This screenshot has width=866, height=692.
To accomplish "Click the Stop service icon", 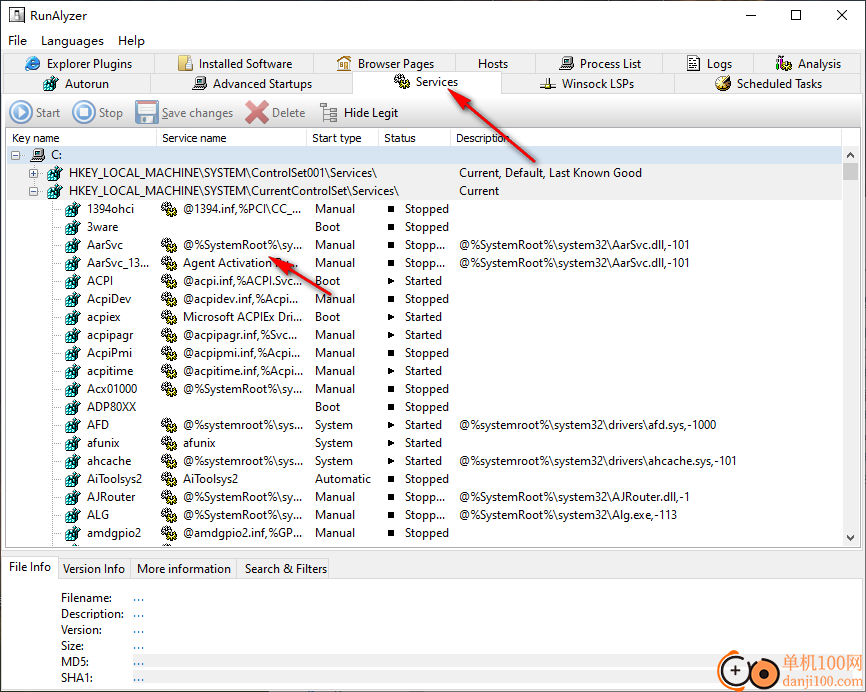I will tap(84, 113).
